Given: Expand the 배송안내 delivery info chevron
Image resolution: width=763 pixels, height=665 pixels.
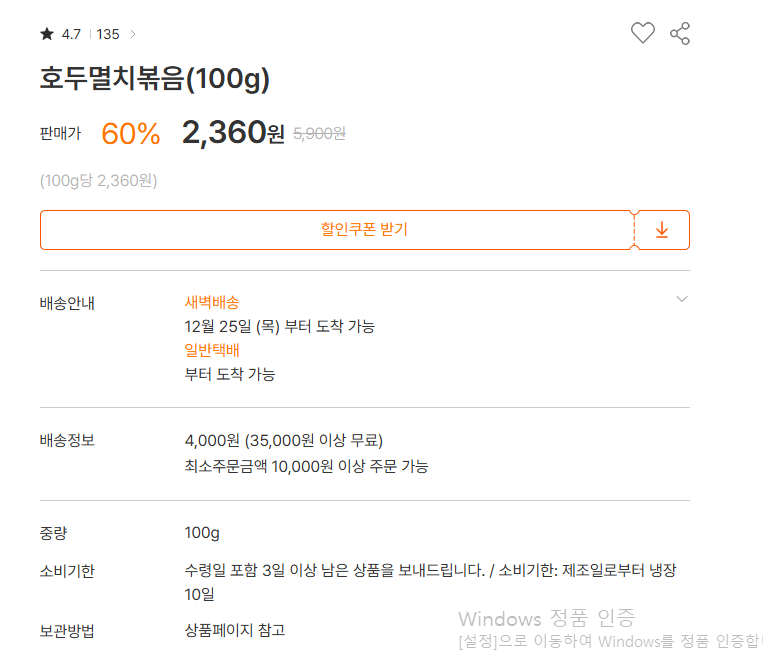Looking at the screenshot, I should tap(682, 299).
